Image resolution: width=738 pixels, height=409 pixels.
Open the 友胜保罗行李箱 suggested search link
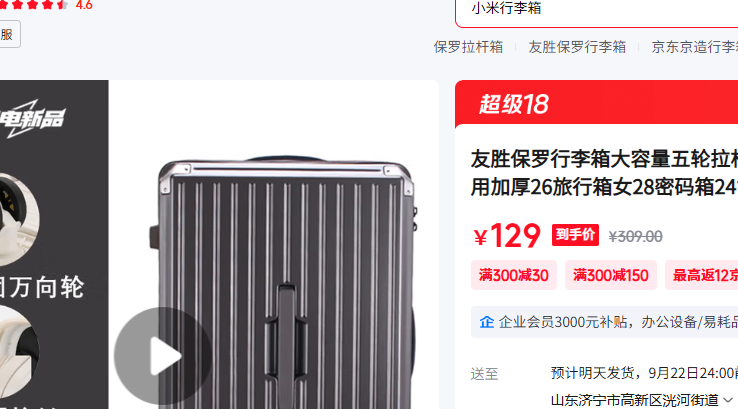click(x=577, y=47)
